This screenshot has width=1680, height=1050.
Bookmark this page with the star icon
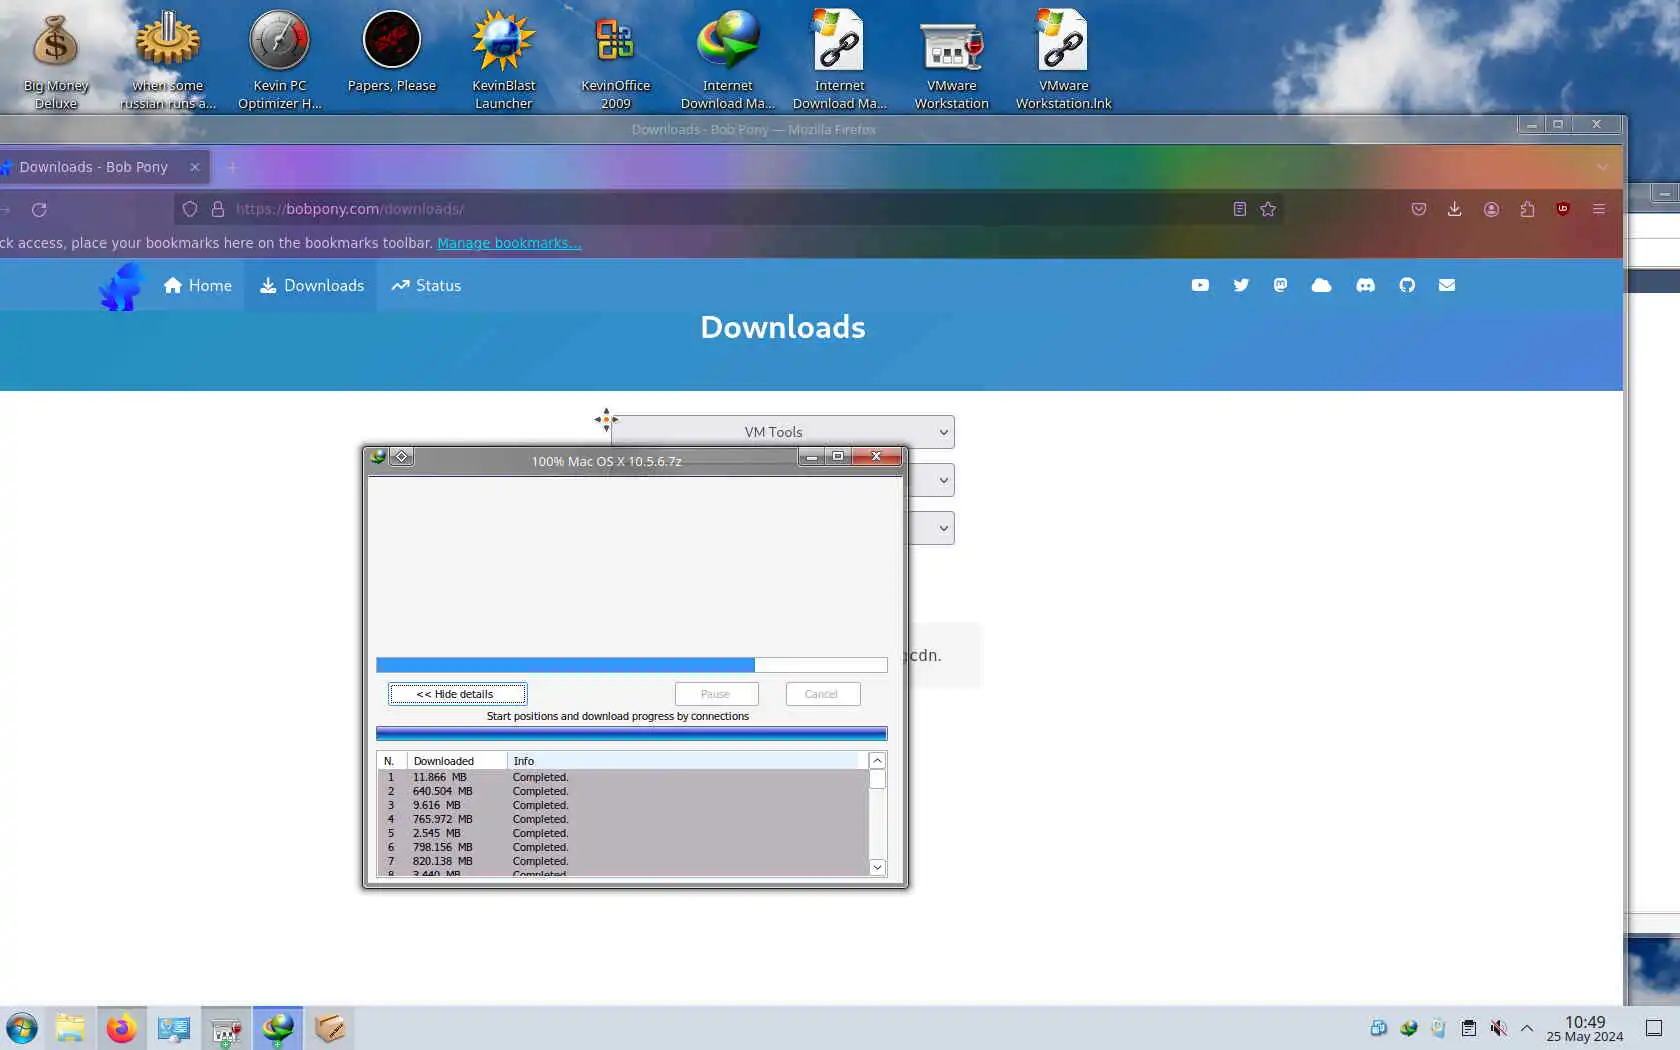tap(1268, 209)
